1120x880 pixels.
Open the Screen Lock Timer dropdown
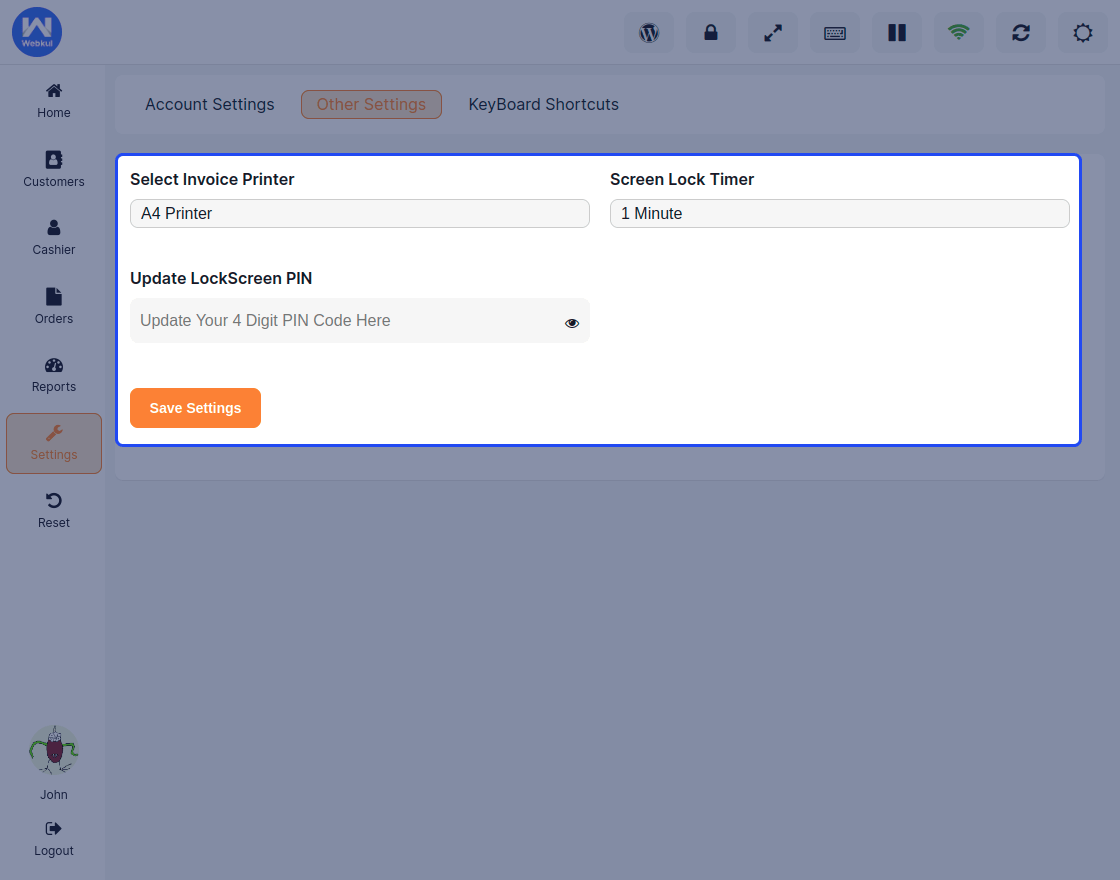point(839,214)
